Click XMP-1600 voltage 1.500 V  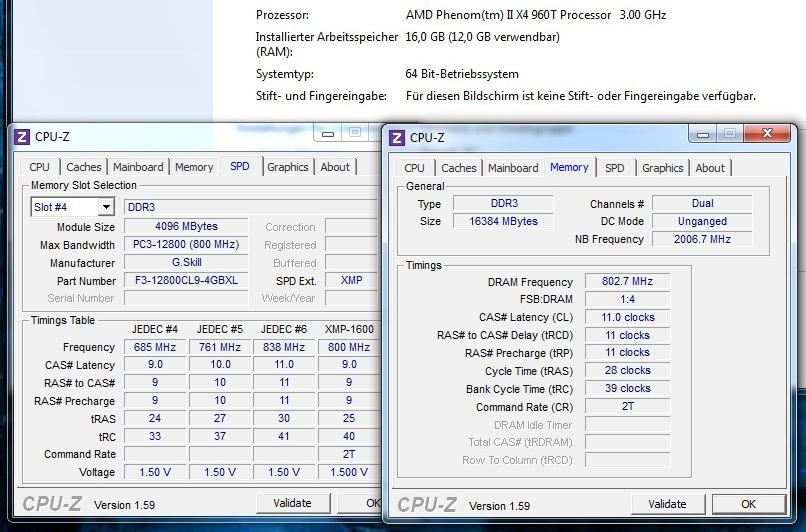click(x=349, y=472)
